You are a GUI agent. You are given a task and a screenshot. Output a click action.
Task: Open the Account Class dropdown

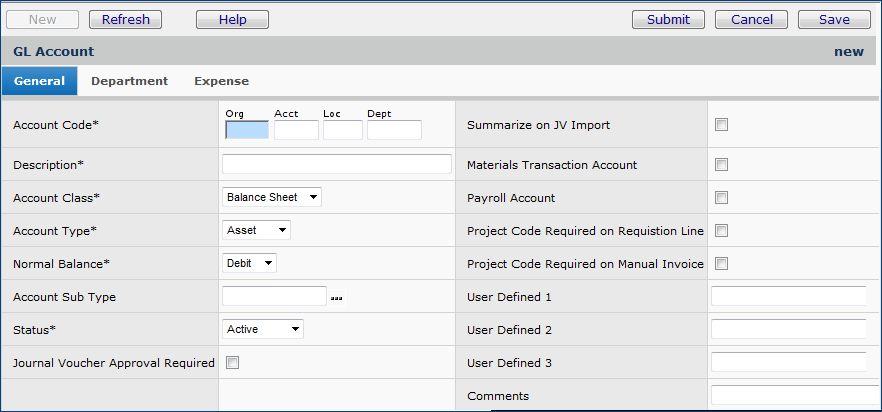(271, 197)
